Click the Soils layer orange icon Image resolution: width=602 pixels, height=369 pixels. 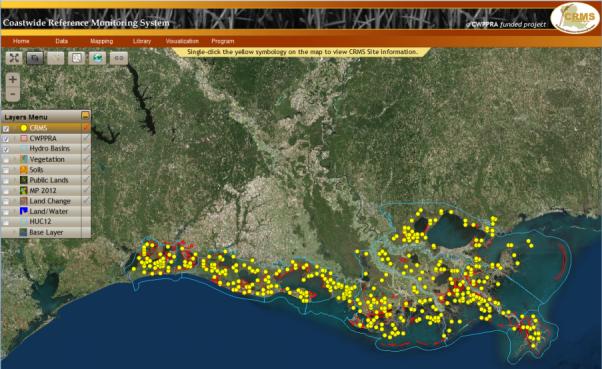coord(24,169)
